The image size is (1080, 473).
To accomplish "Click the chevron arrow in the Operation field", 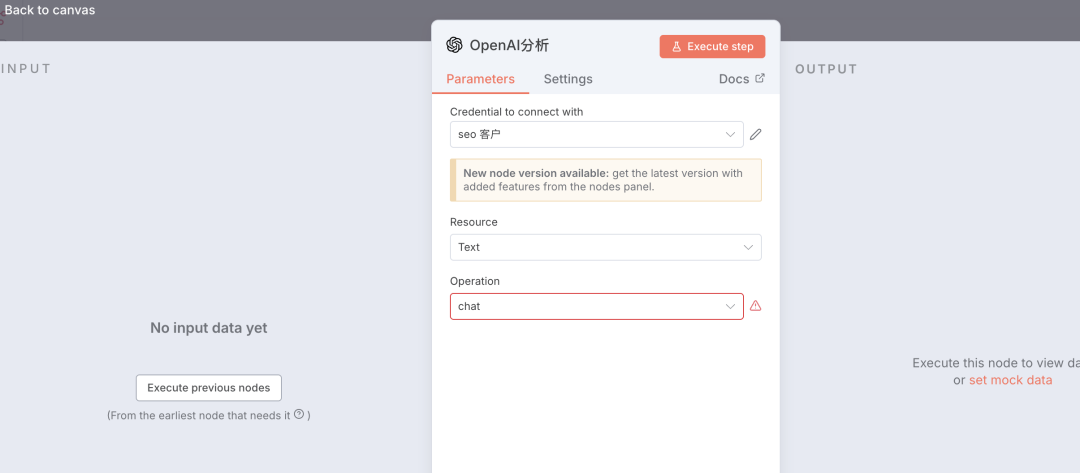I will [730, 306].
